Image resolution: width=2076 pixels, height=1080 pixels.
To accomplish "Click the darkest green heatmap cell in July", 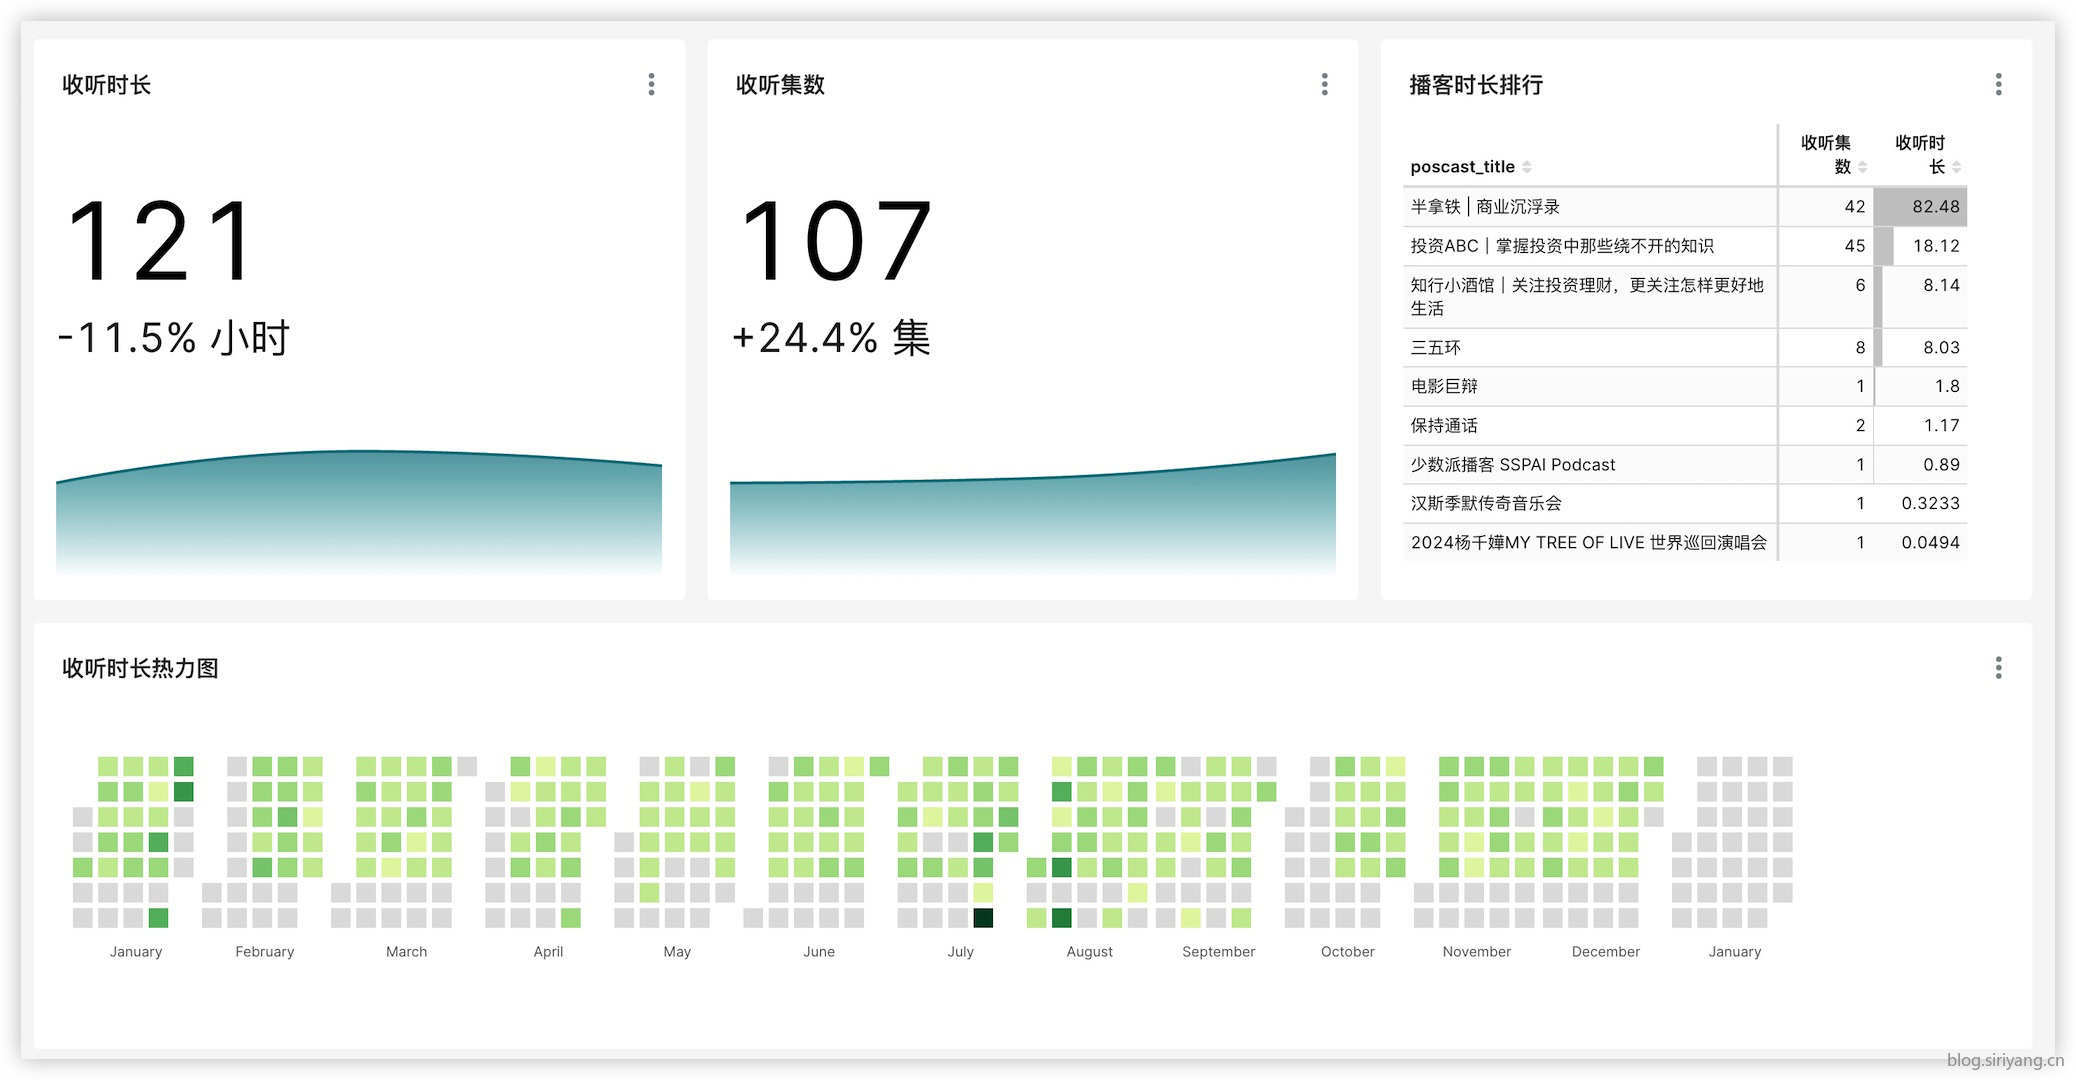I will (x=983, y=918).
